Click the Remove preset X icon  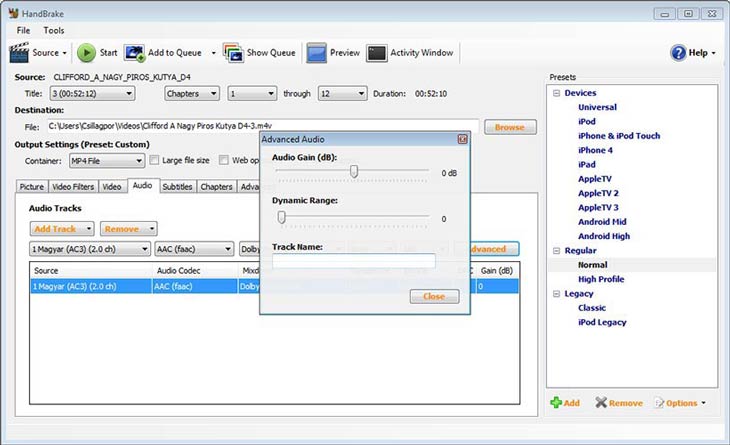[x=601, y=403]
